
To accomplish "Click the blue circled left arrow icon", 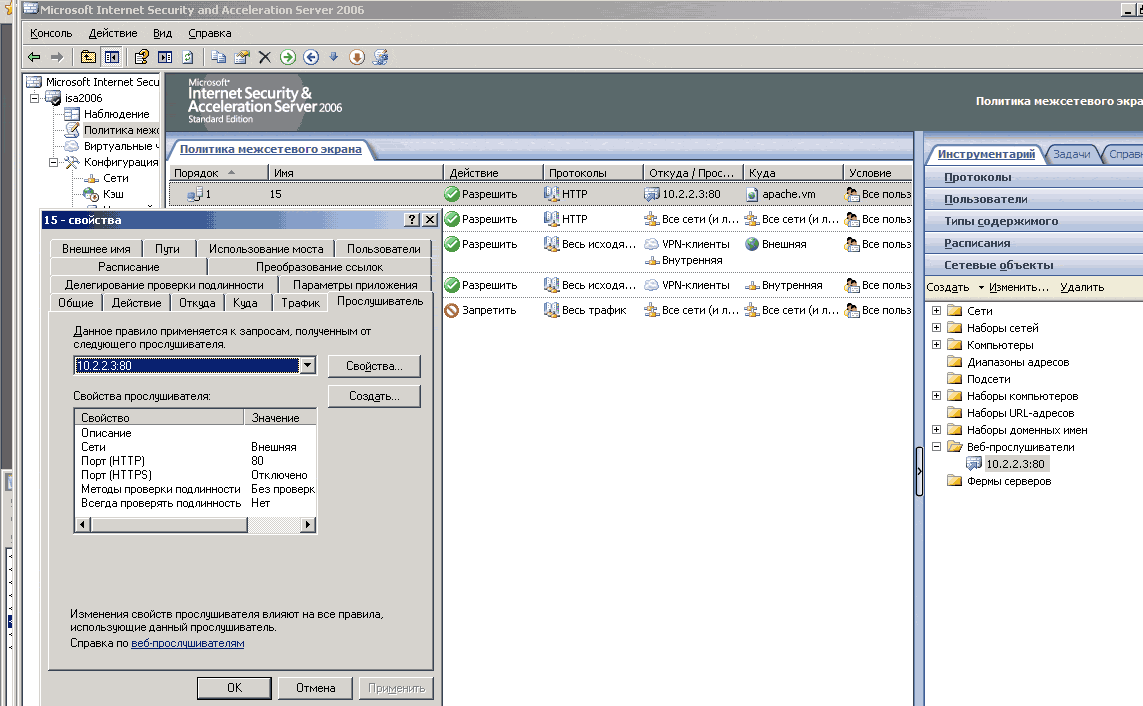I will click(311, 57).
